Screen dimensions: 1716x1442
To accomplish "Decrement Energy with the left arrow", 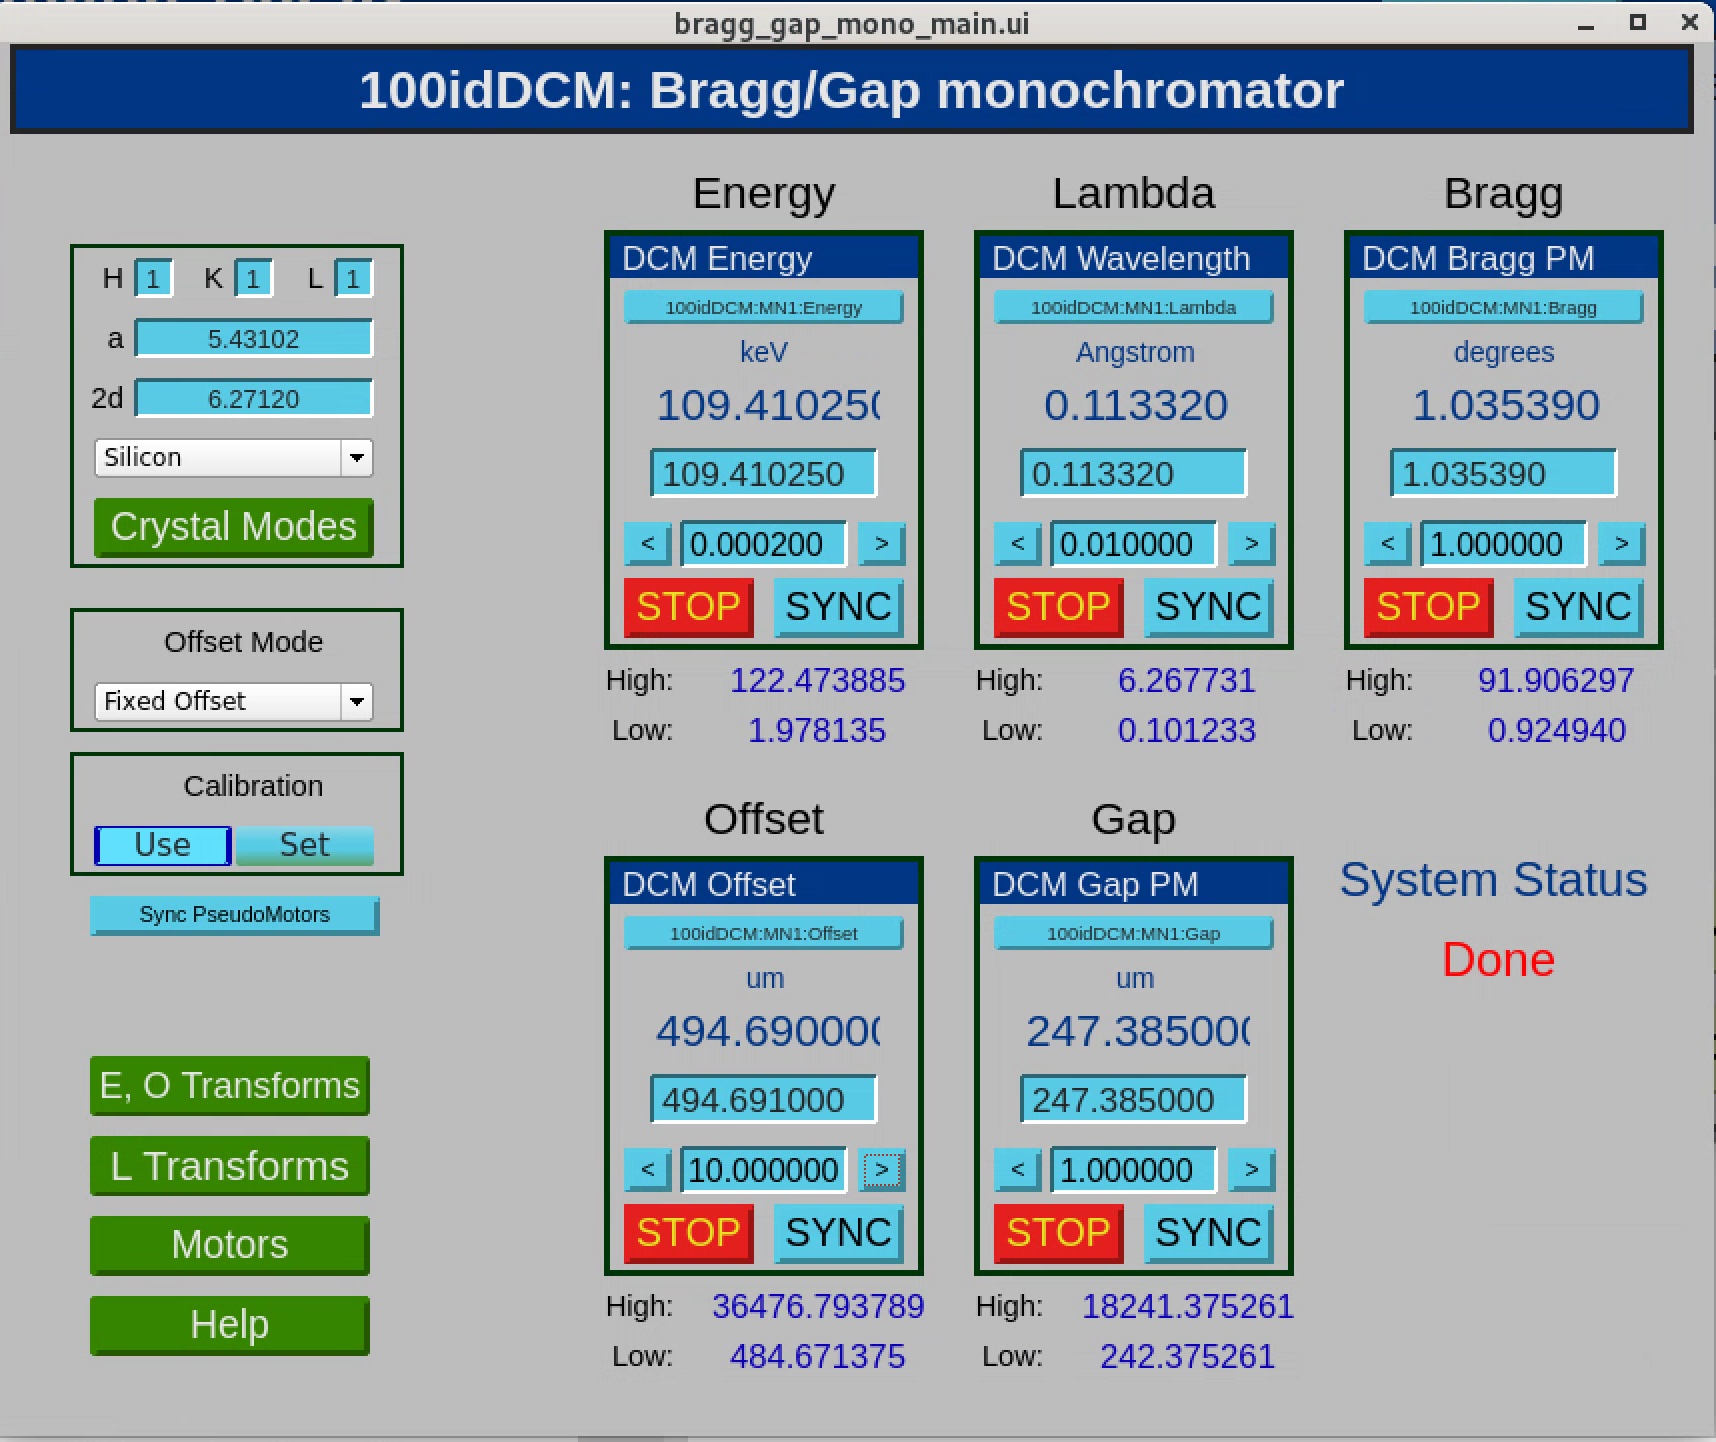I will [647, 544].
